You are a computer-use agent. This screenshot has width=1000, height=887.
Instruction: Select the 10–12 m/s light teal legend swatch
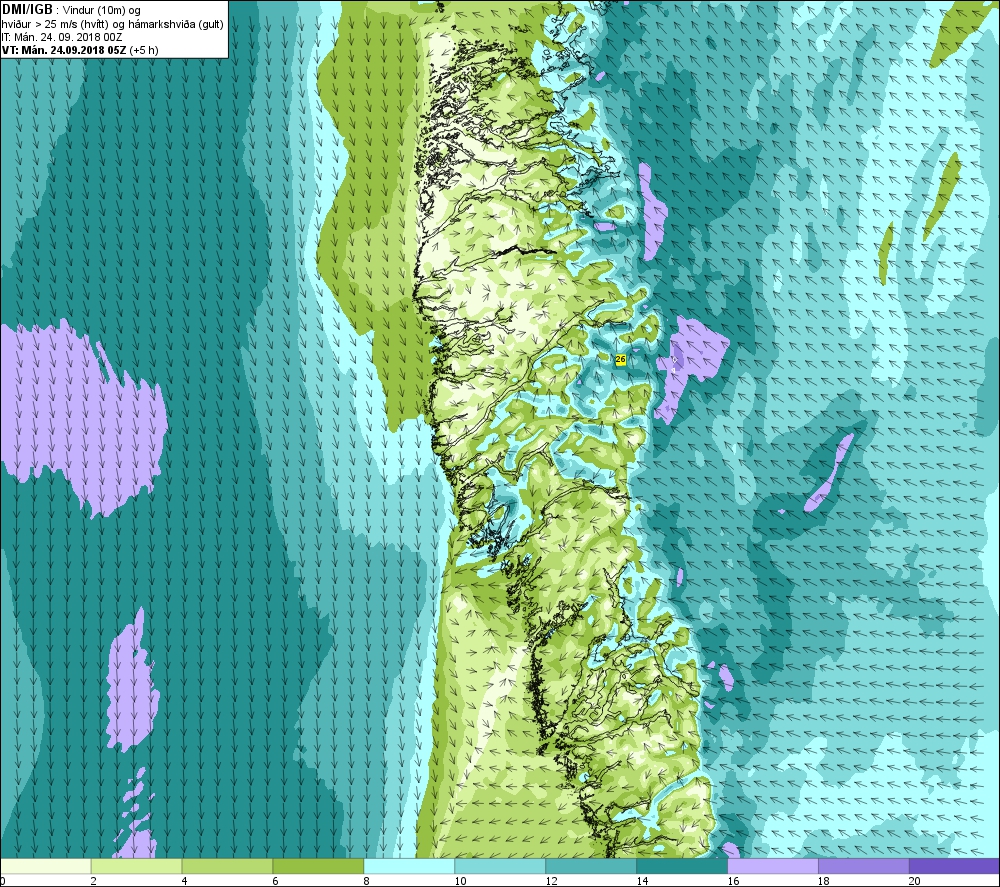500,866
